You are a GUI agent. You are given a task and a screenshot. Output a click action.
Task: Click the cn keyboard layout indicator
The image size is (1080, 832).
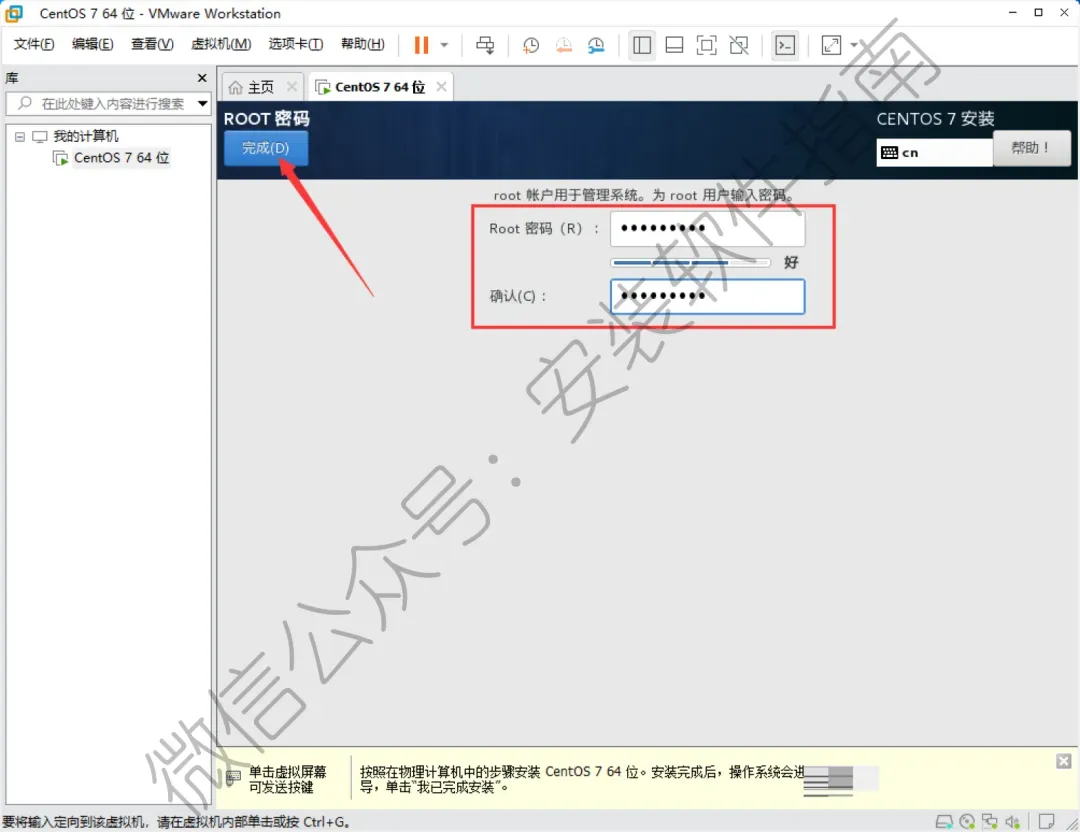pyautogui.click(x=934, y=152)
